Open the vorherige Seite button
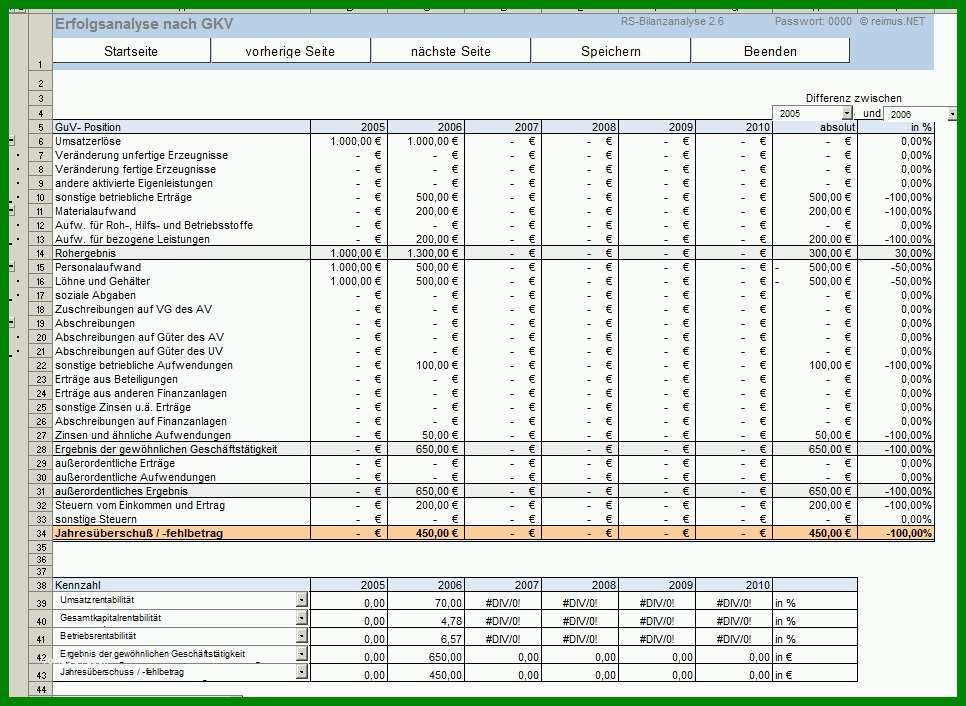The image size is (966, 706). click(290, 51)
